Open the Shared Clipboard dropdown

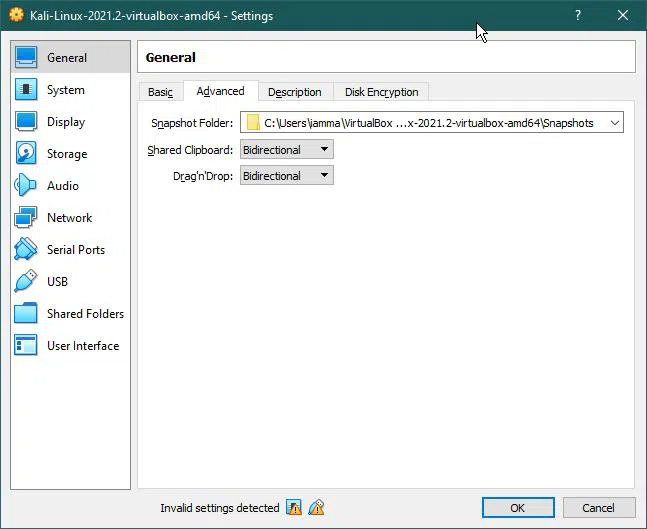pyautogui.click(x=286, y=149)
